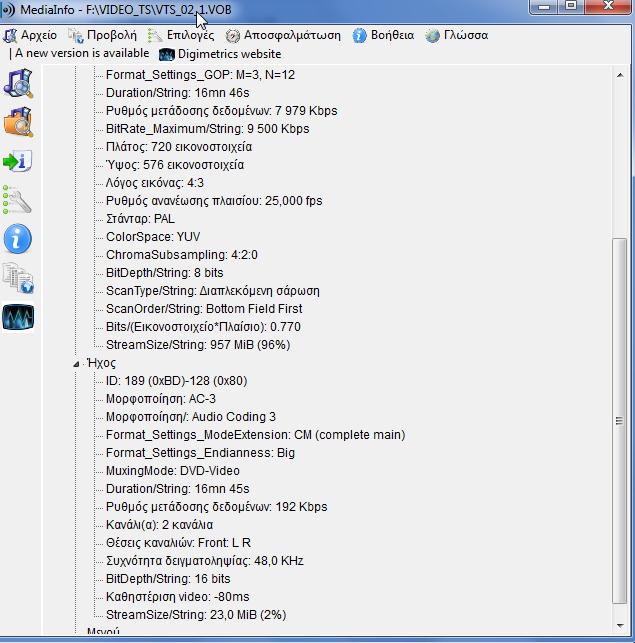Select ChromaSubsampling: 4:2:0 row
This screenshot has height=643, width=635.
click(x=182, y=255)
